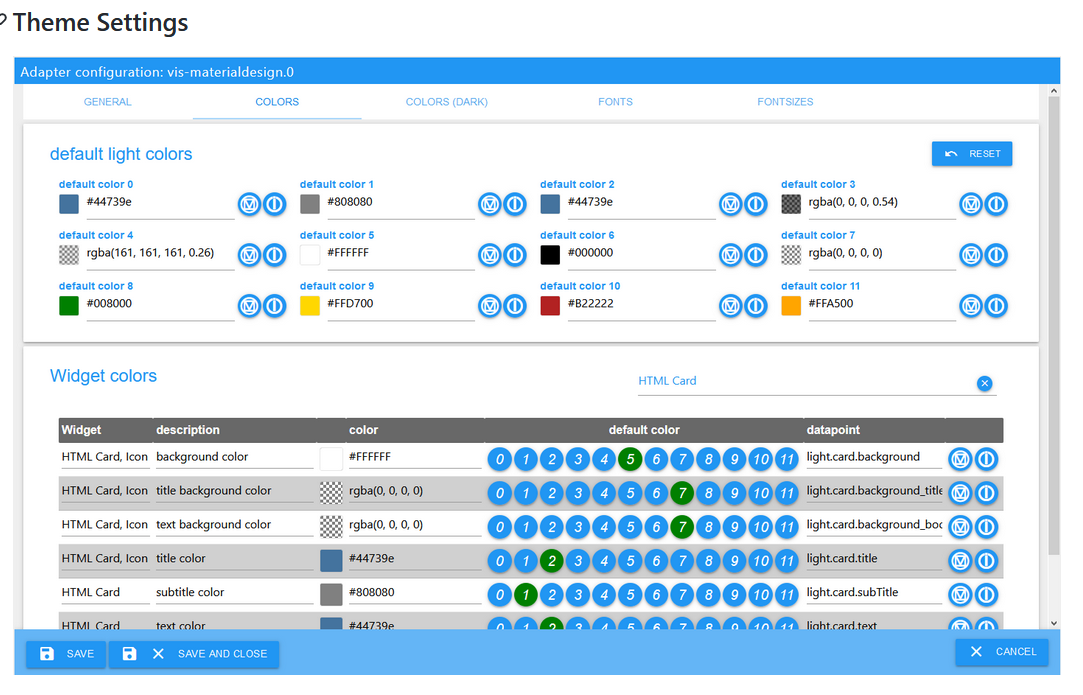Click the default color 5 hex input field
The image size is (1083, 695).
coord(398,254)
